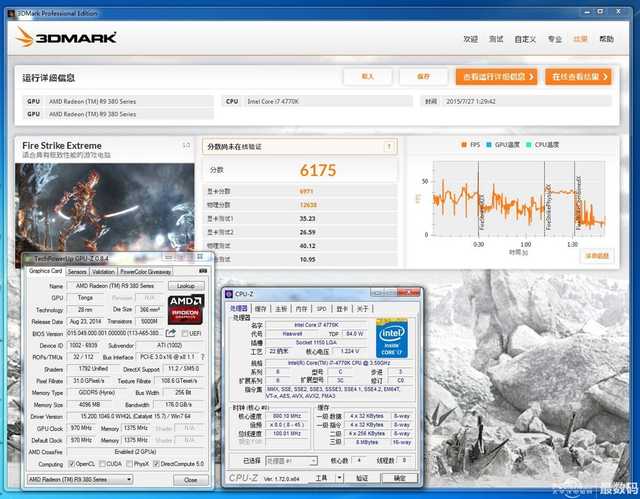
Task: Open the 帮助 page in 3DMark navigation
Action: point(606,39)
